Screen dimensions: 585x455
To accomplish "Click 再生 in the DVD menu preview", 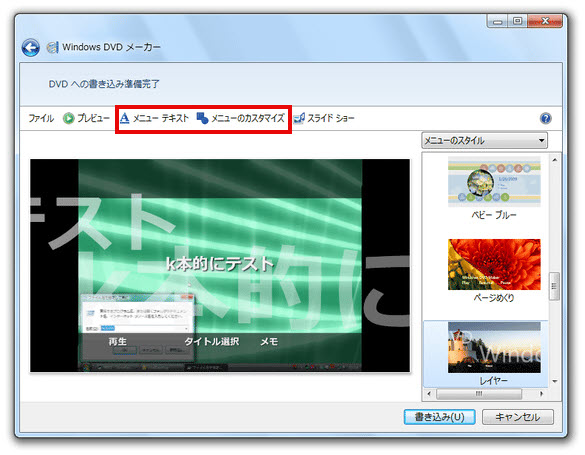I will point(118,342).
